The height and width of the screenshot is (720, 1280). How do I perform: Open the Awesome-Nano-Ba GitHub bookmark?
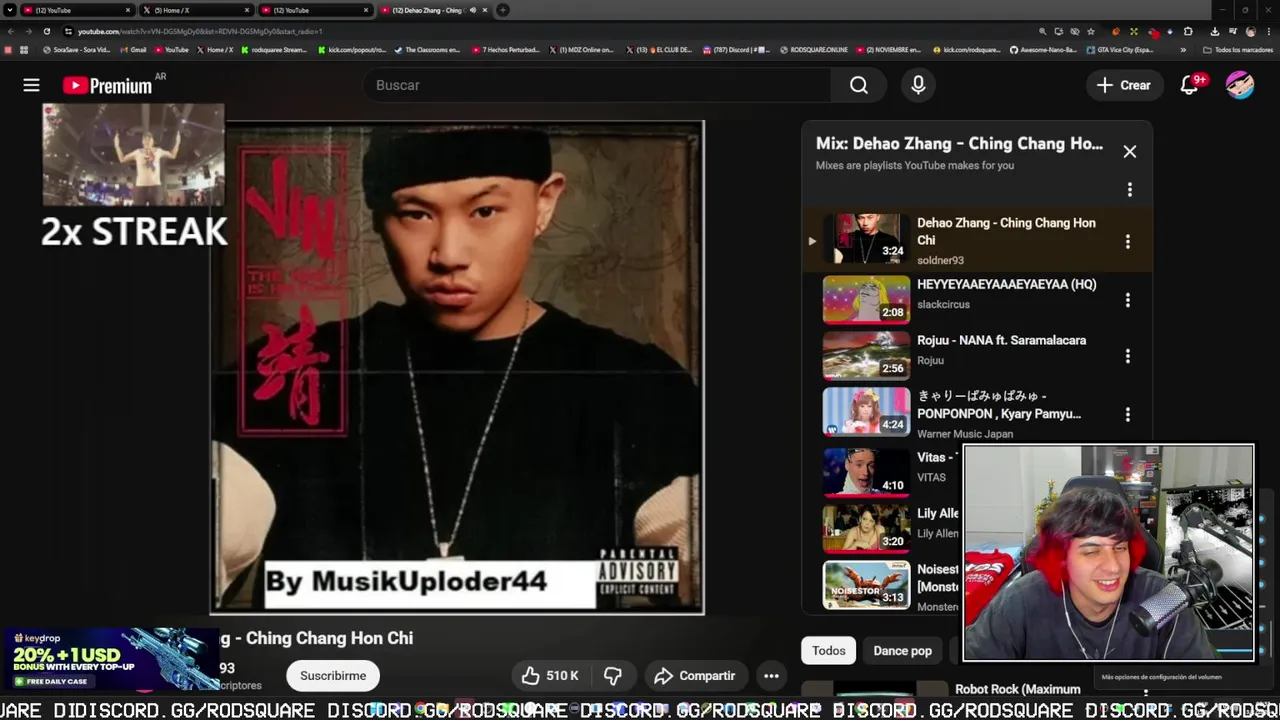(x=1043, y=50)
